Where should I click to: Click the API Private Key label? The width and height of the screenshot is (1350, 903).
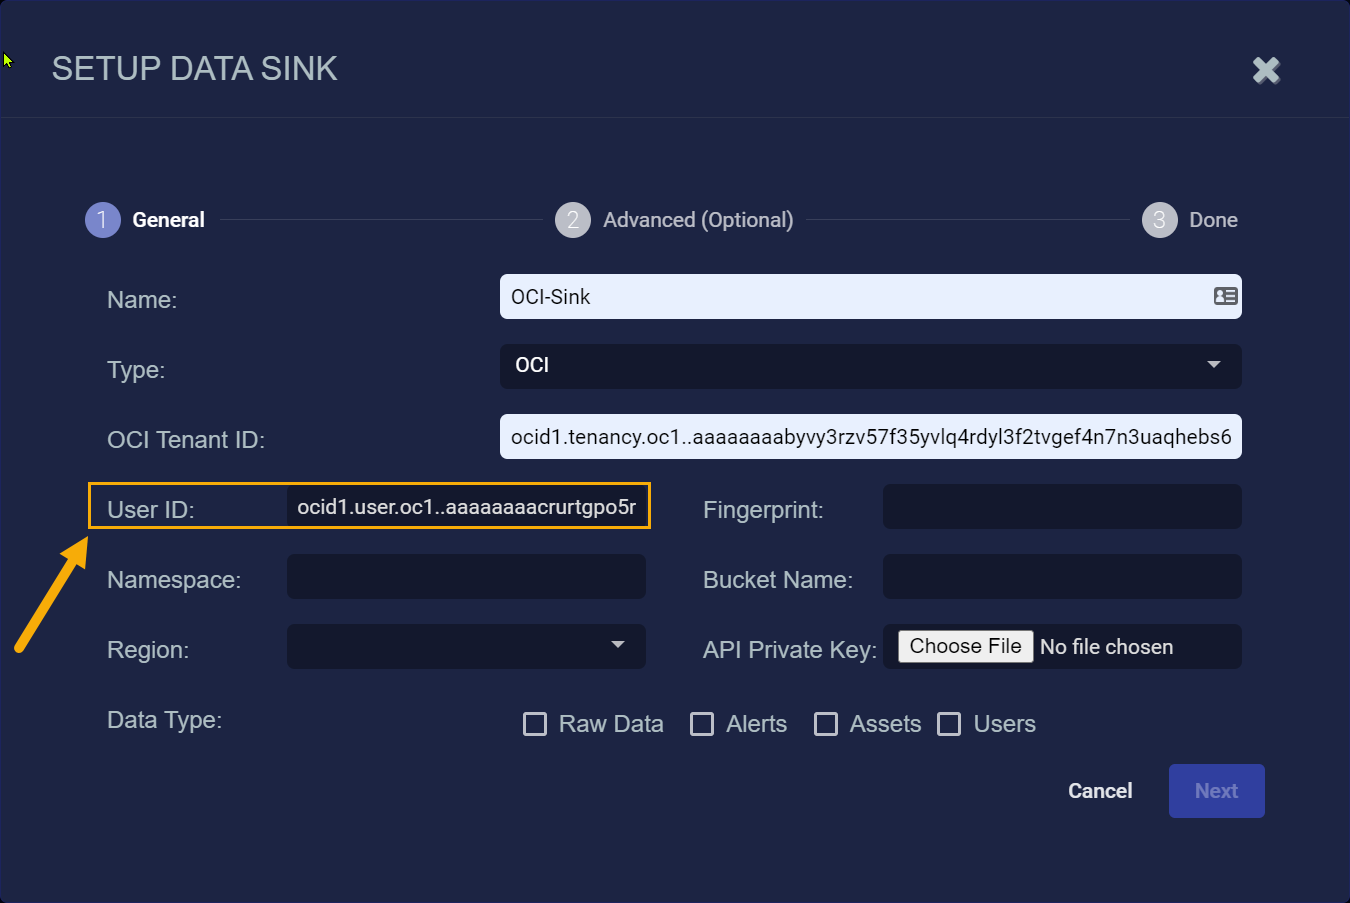(x=790, y=650)
